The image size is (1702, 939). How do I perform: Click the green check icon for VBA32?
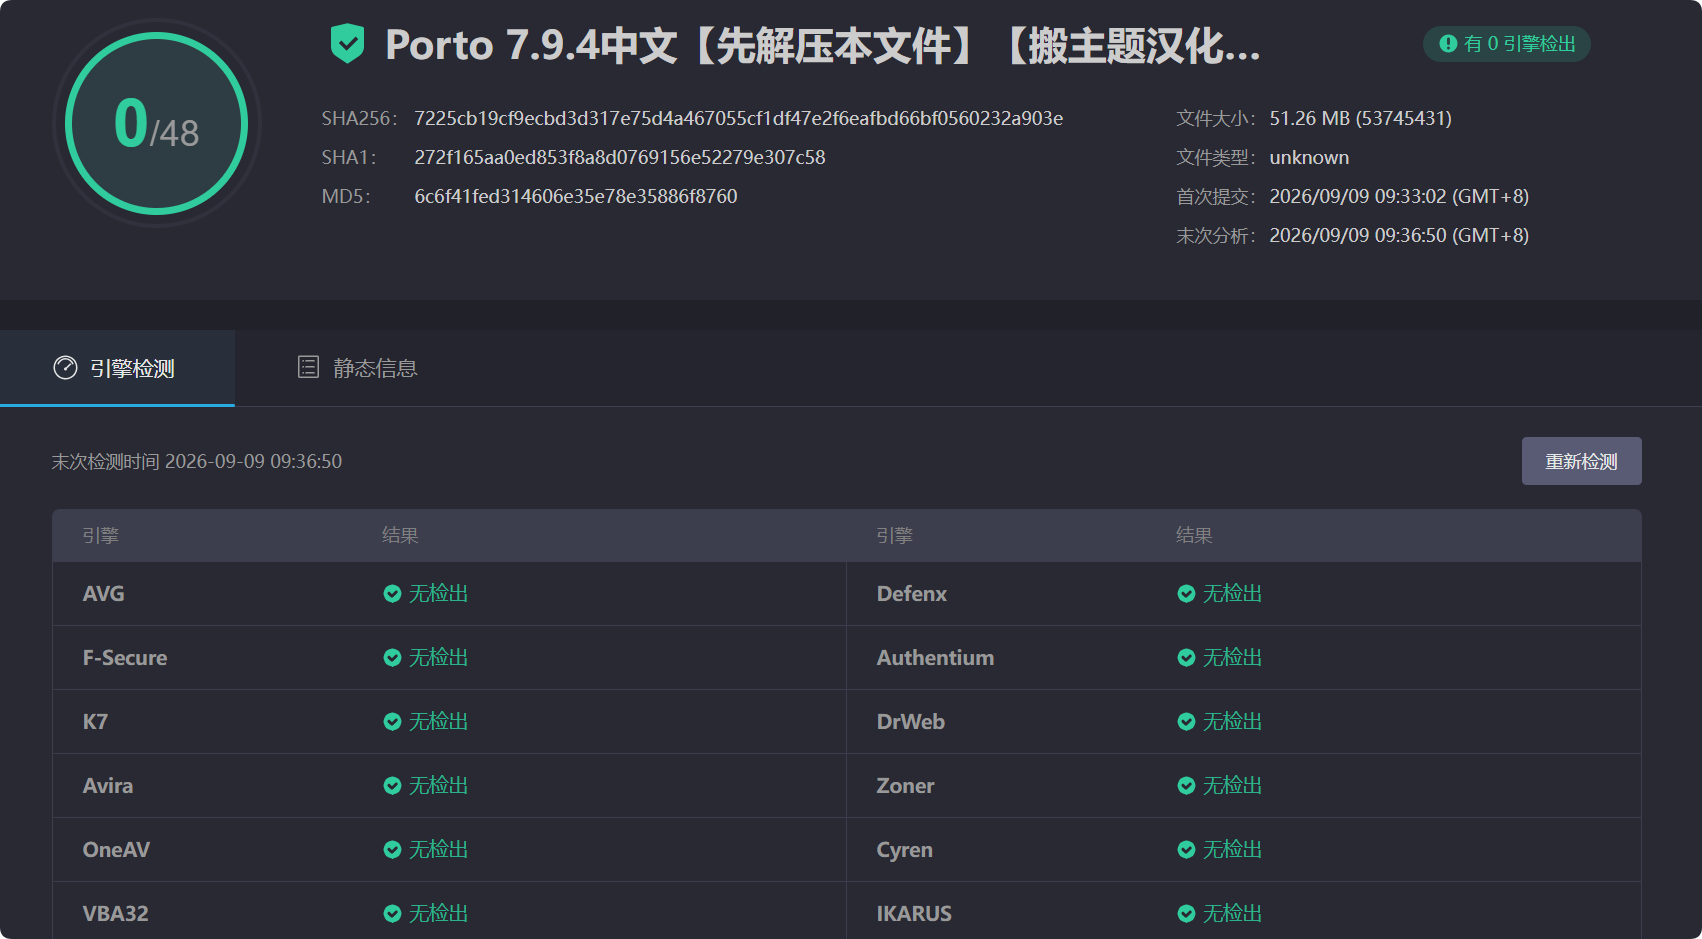392,914
